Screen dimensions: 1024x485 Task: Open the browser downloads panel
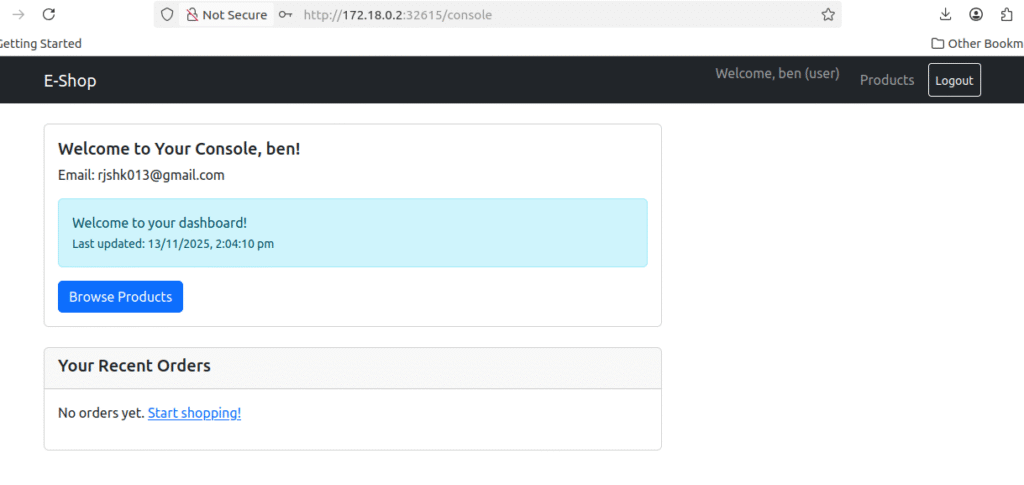tap(946, 15)
